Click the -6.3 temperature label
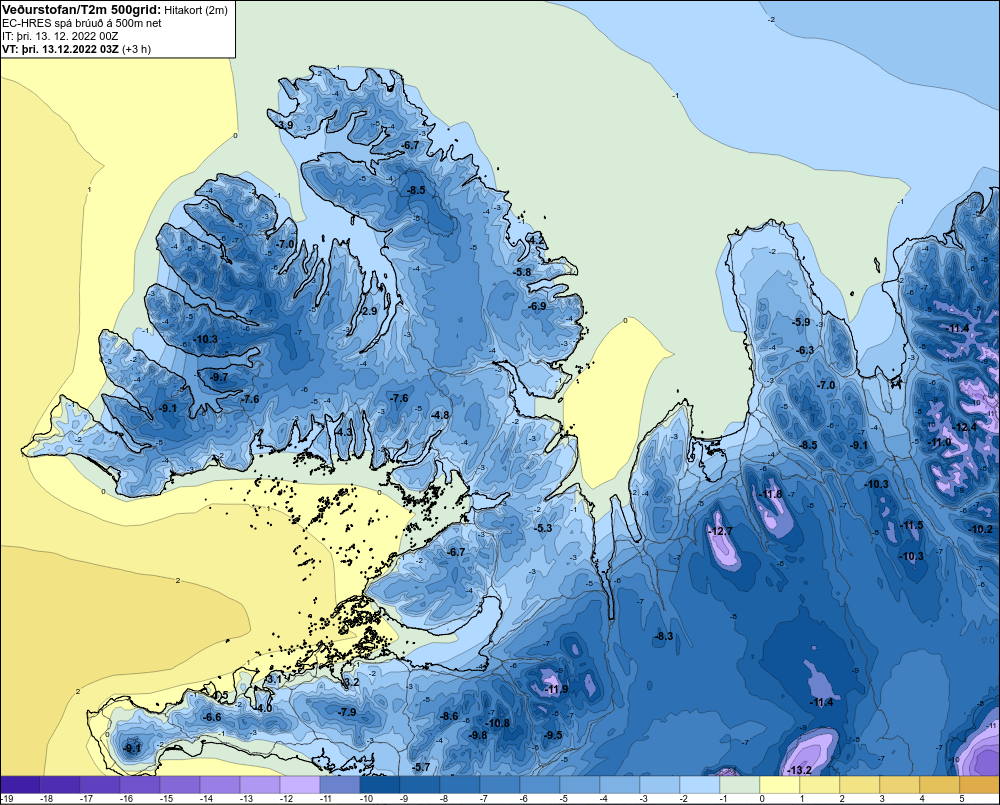The width and height of the screenshot is (1000, 805). click(x=805, y=350)
